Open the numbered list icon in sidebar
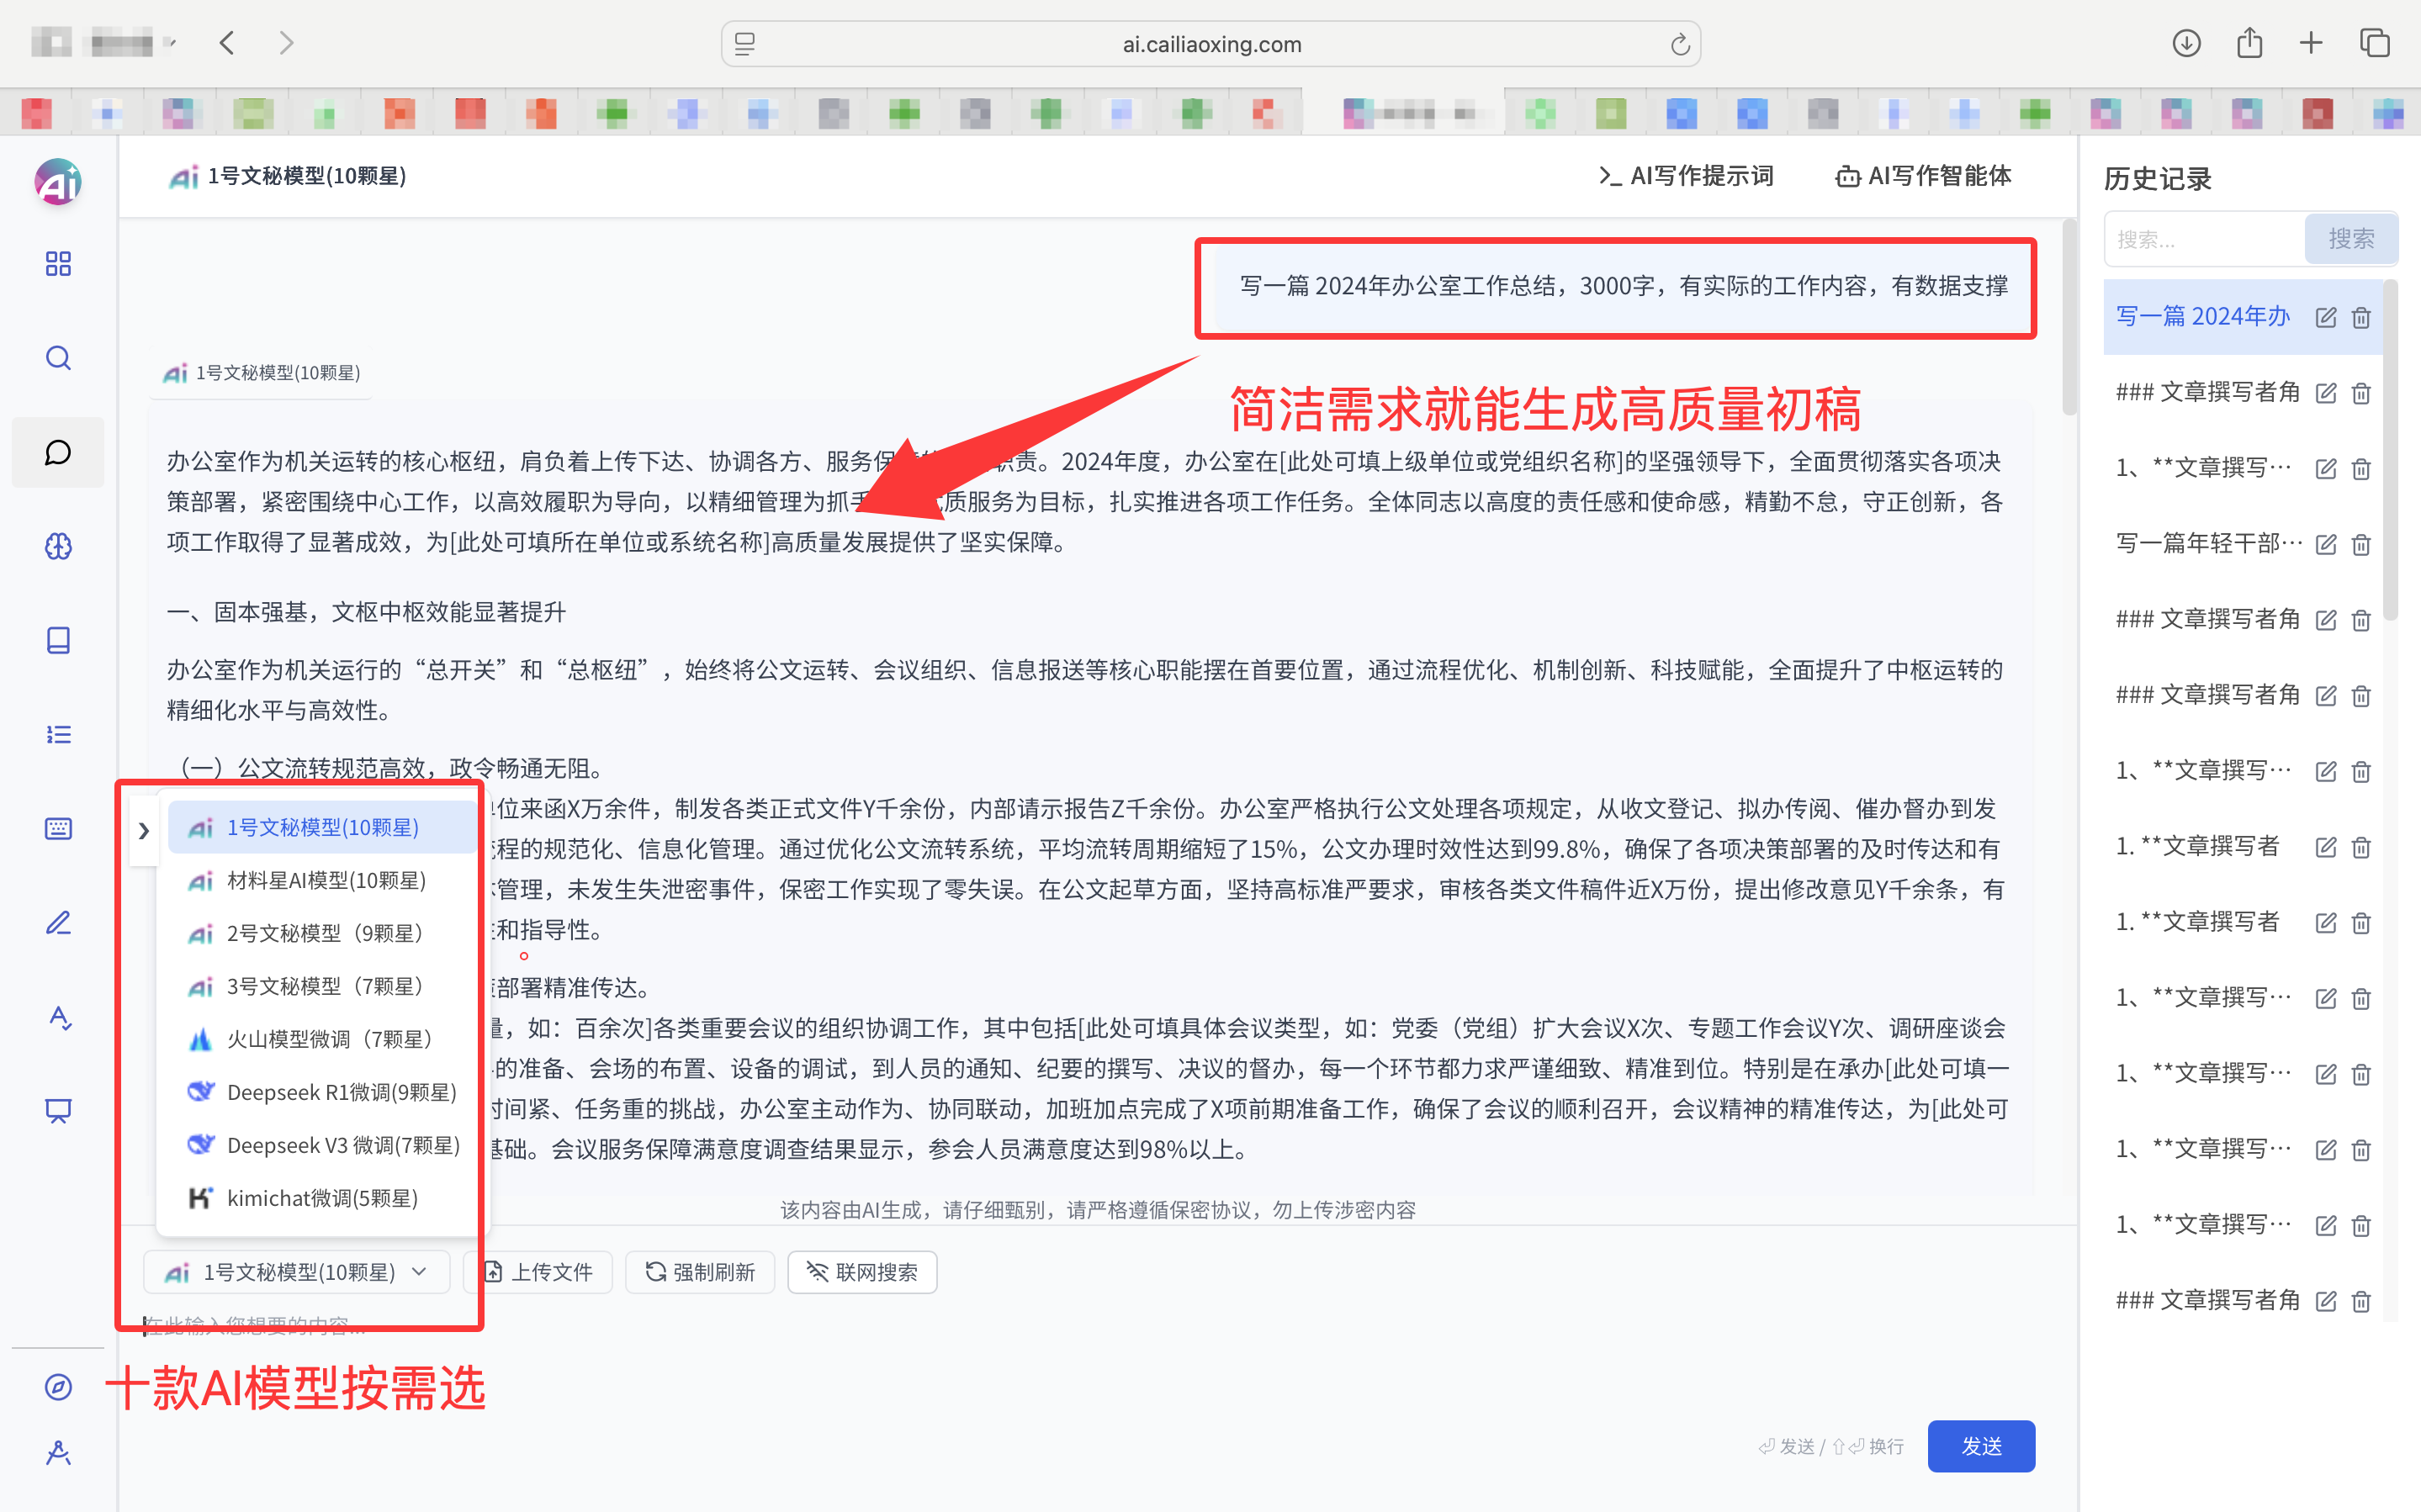2421x1512 pixels. coord(58,734)
